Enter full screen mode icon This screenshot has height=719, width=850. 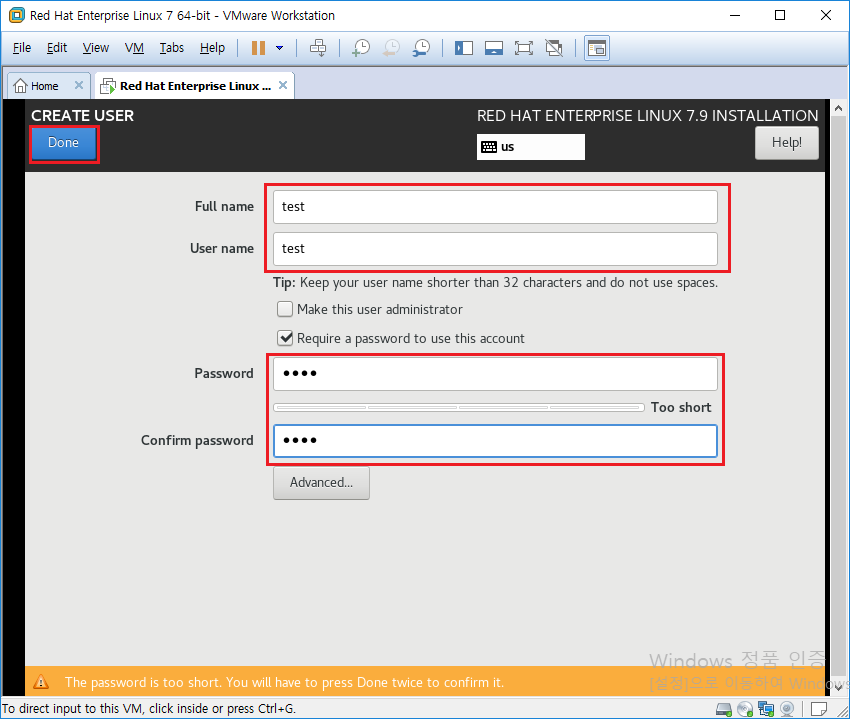tap(524, 48)
